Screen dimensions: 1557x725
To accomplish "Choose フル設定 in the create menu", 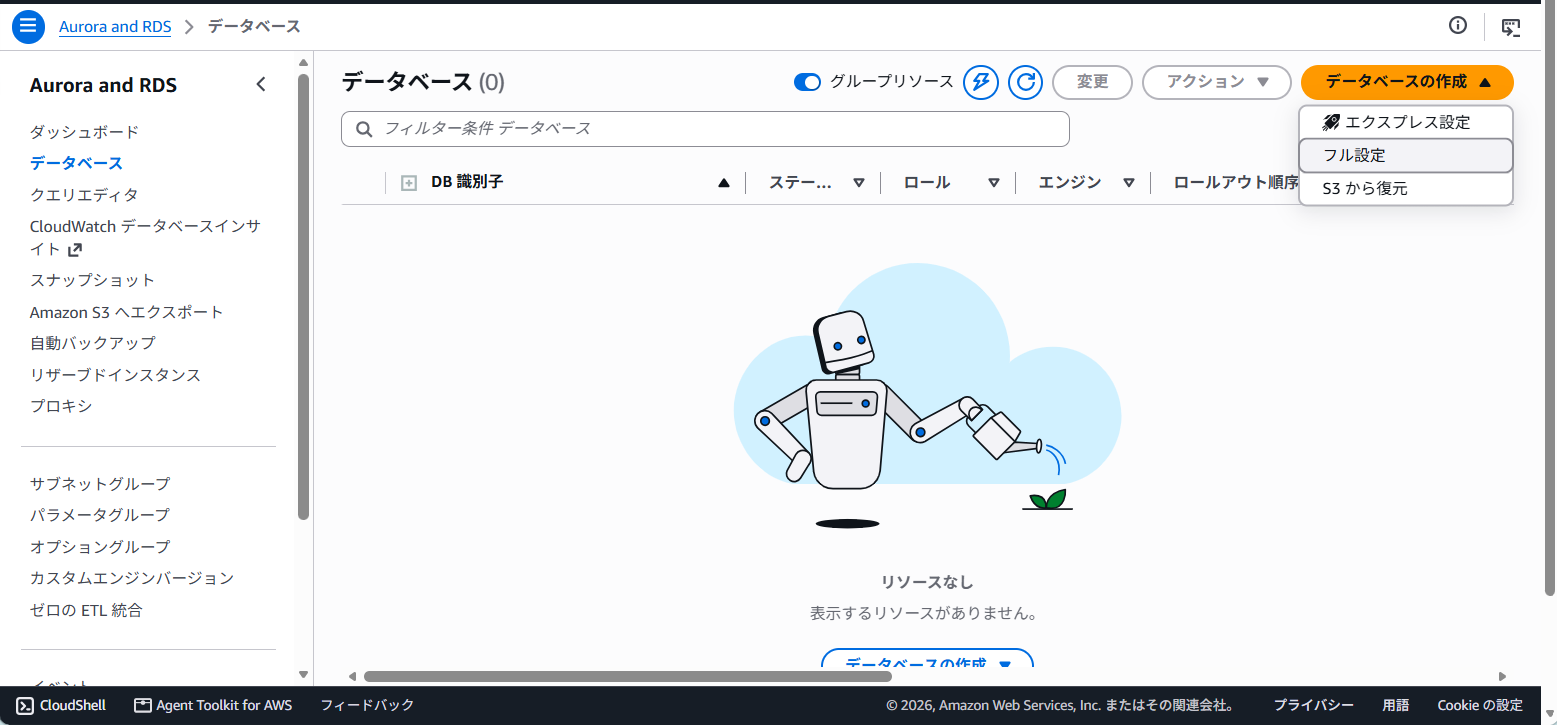I will click(x=1406, y=155).
